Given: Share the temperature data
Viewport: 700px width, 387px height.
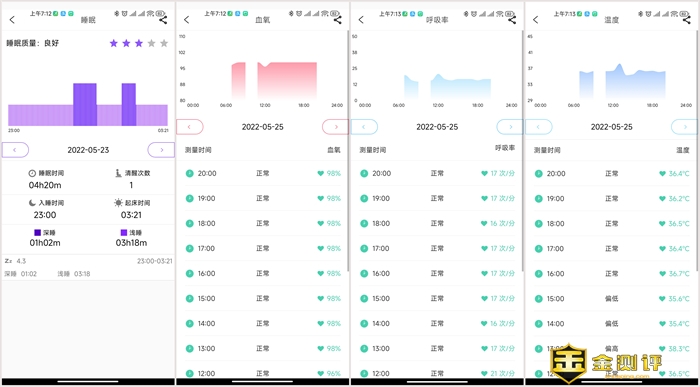Looking at the screenshot, I should (687, 20).
